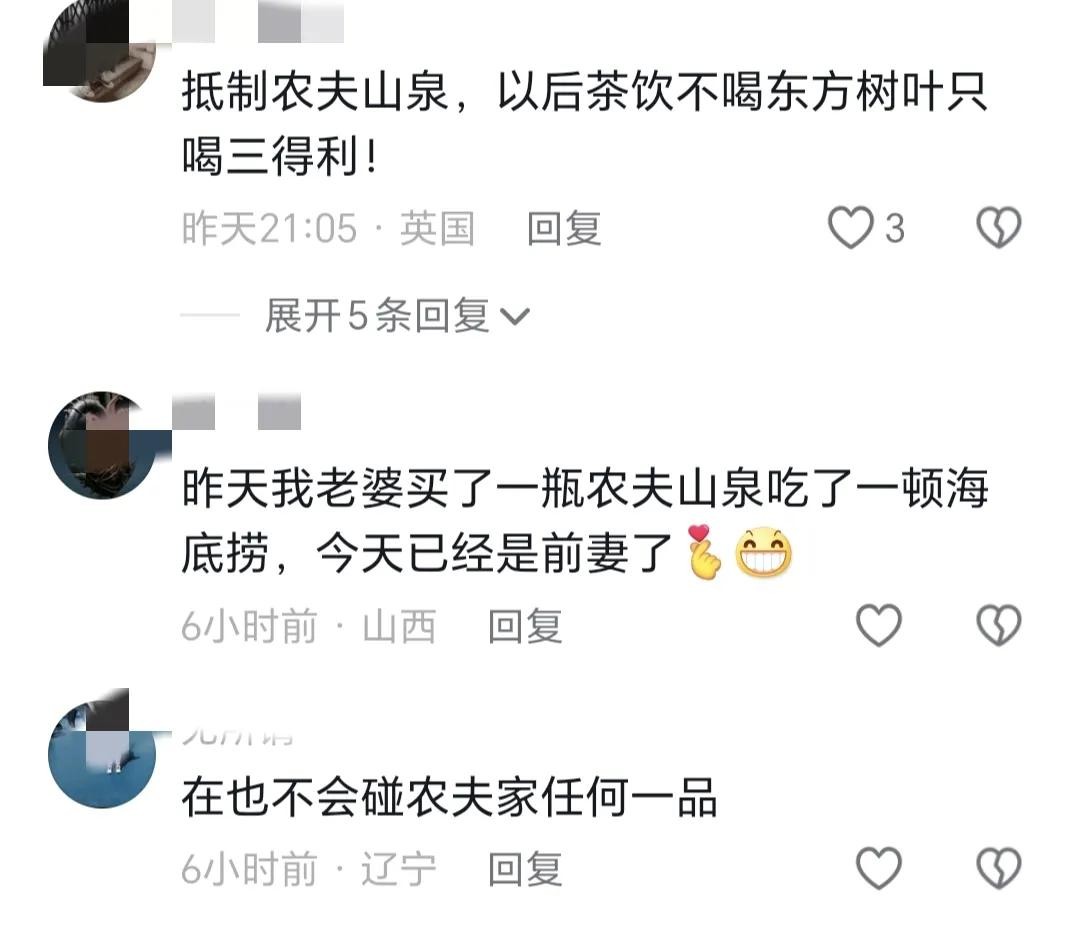Dislike the 辽宁 user's comment
The image size is (1080, 929).
tap(999, 868)
